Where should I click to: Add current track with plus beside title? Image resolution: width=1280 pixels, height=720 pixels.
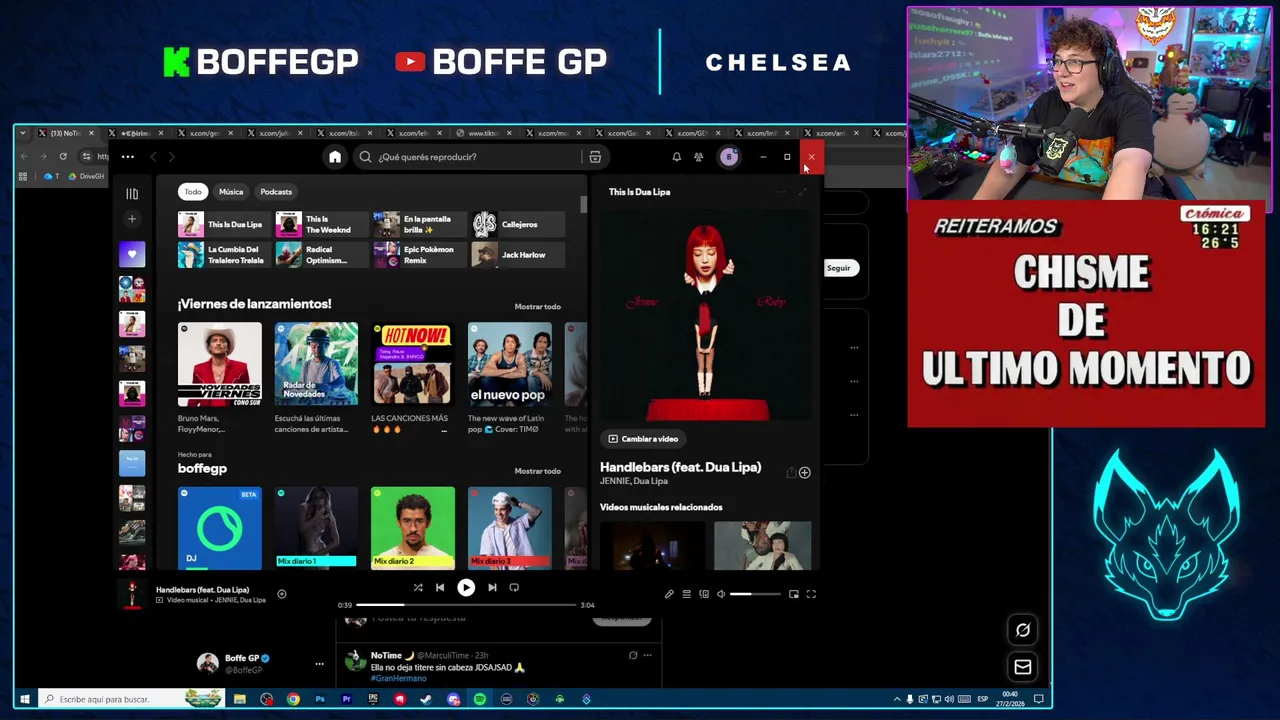[x=282, y=594]
